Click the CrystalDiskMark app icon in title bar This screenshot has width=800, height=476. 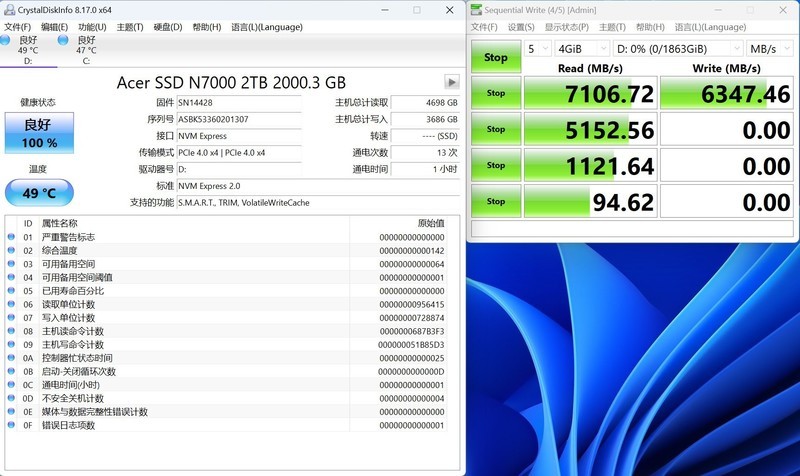click(x=476, y=10)
